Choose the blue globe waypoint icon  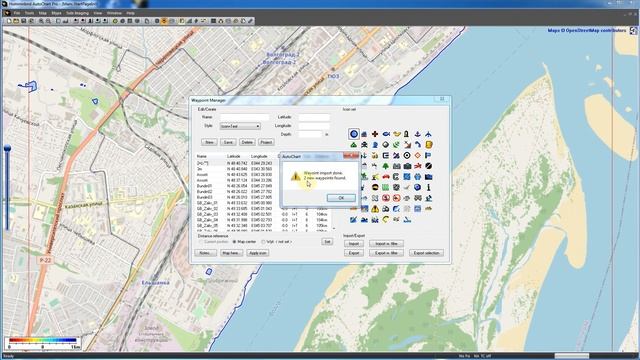418,187
